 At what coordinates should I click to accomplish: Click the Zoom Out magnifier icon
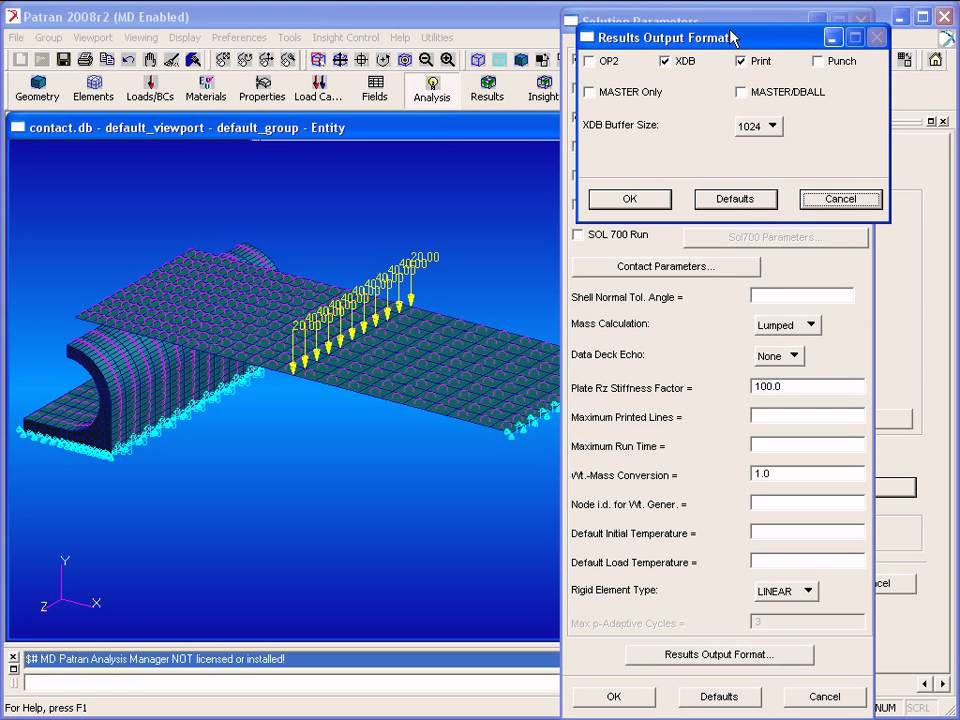click(x=426, y=59)
